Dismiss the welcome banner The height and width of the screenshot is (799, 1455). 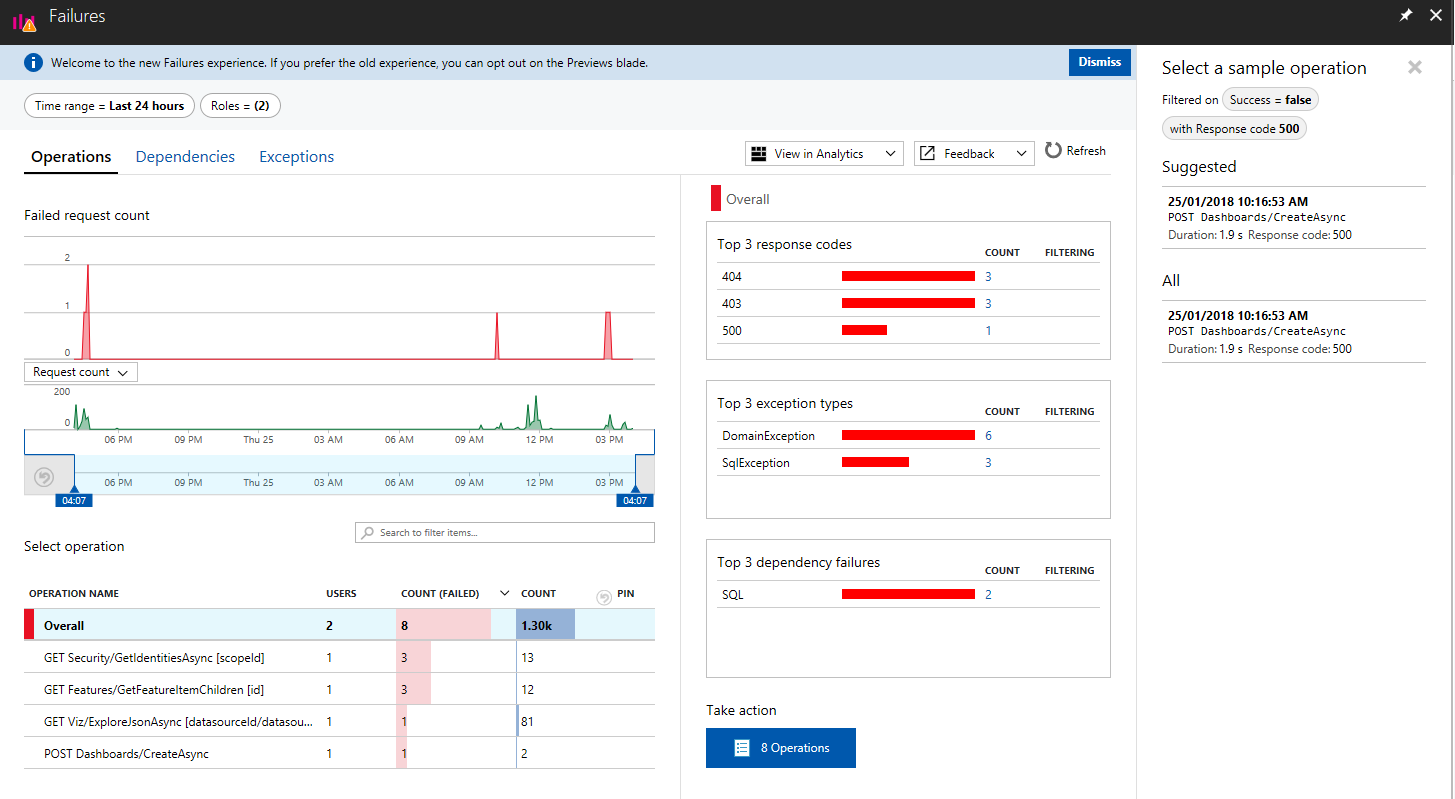(1099, 62)
